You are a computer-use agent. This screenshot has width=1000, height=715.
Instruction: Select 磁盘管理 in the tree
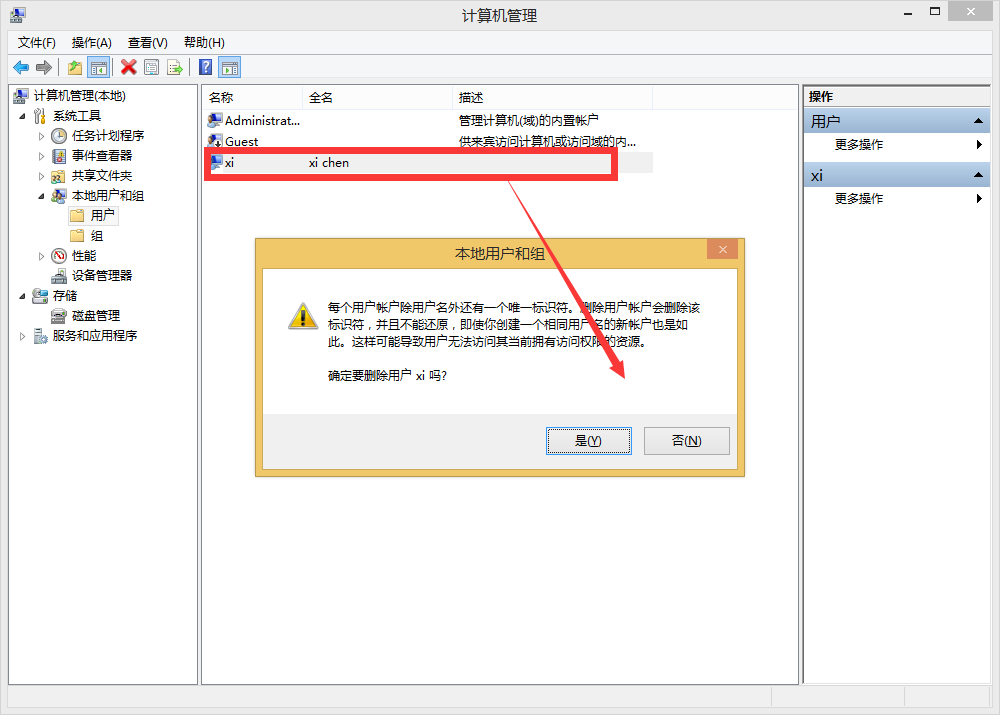pyautogui.click(x=96, y=316)
